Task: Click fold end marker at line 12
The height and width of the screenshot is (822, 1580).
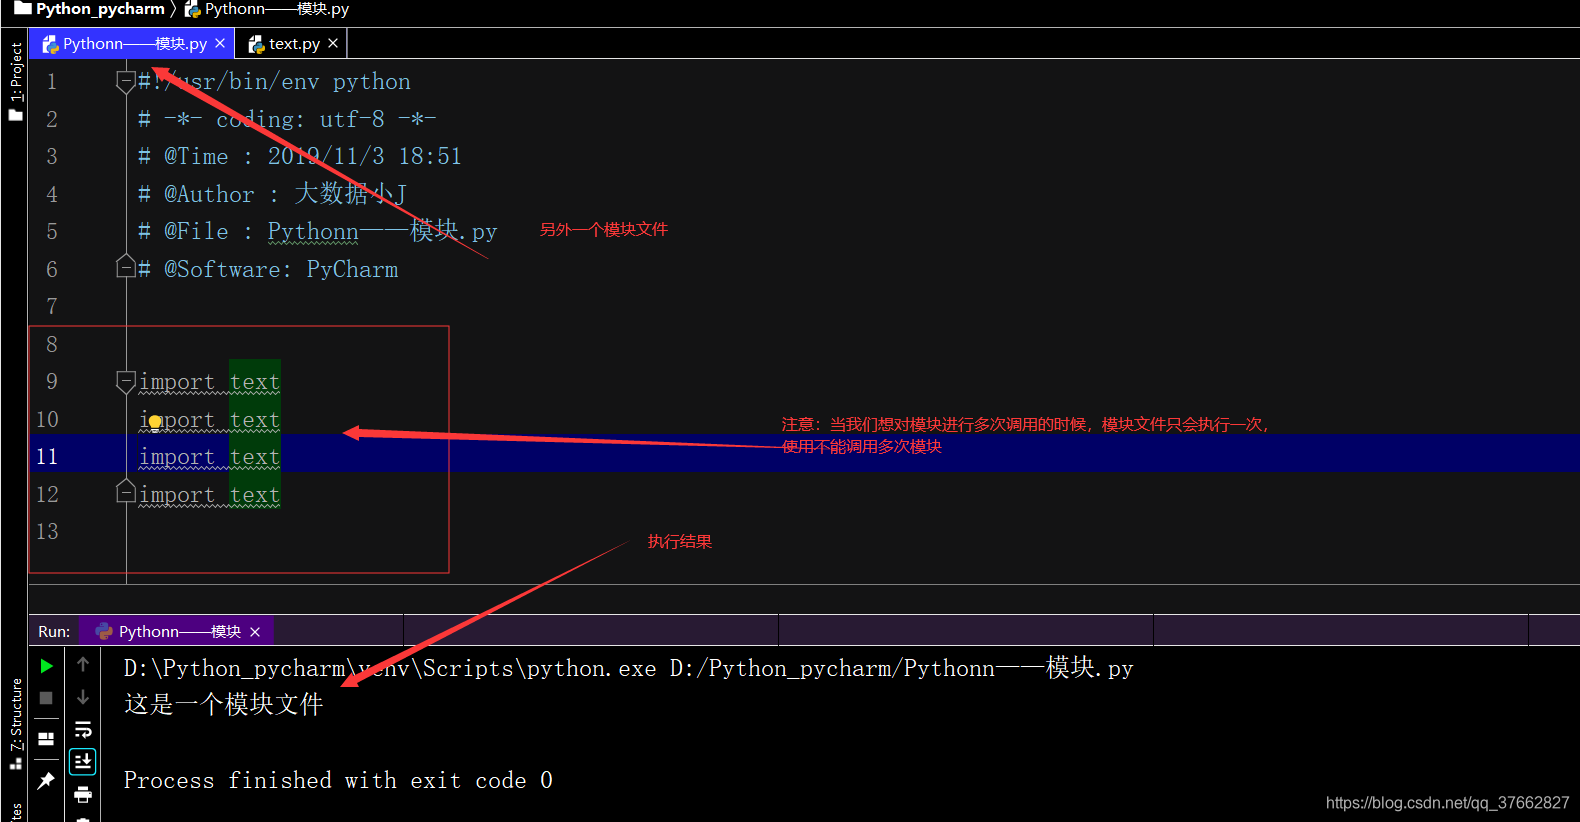Action: pos(125,492)
